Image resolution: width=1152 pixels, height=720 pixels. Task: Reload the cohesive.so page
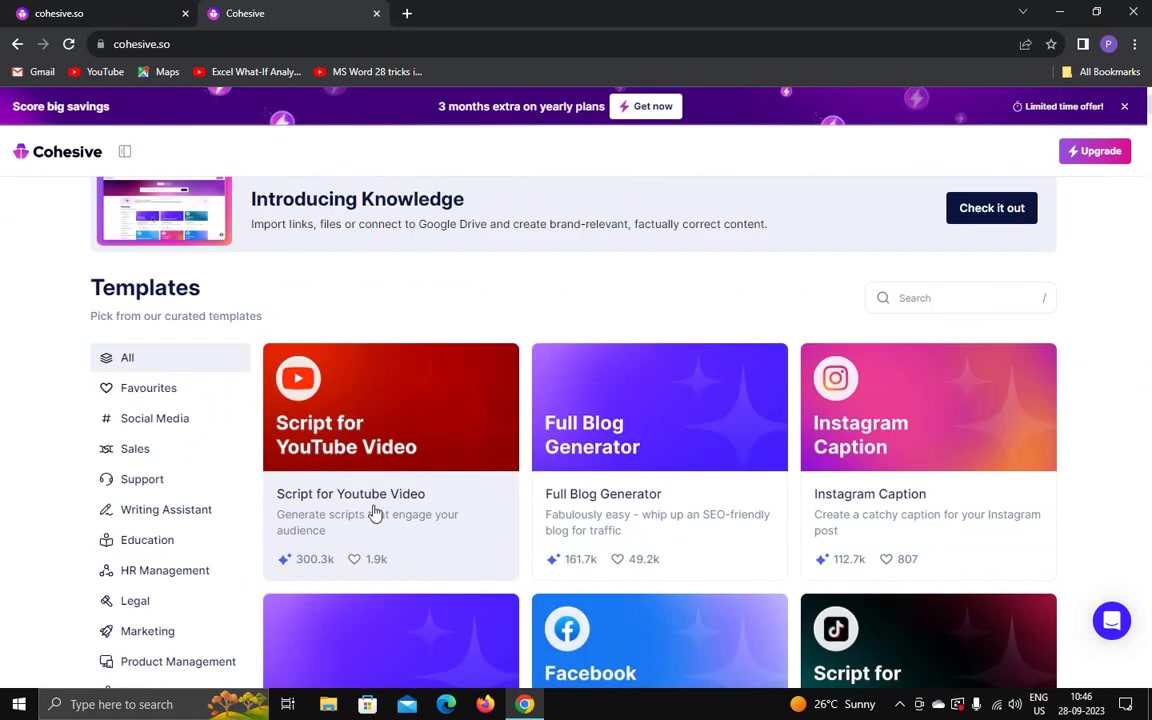click(x=69, y=44)
